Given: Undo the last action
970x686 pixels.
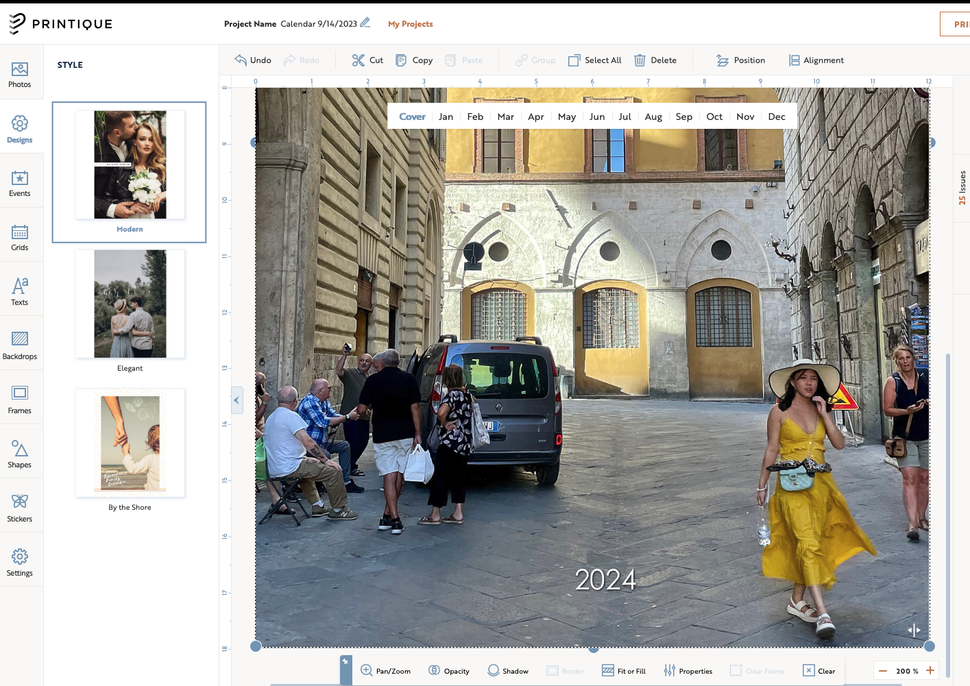Looking at the screenshot, I should [x=252, y=60].
